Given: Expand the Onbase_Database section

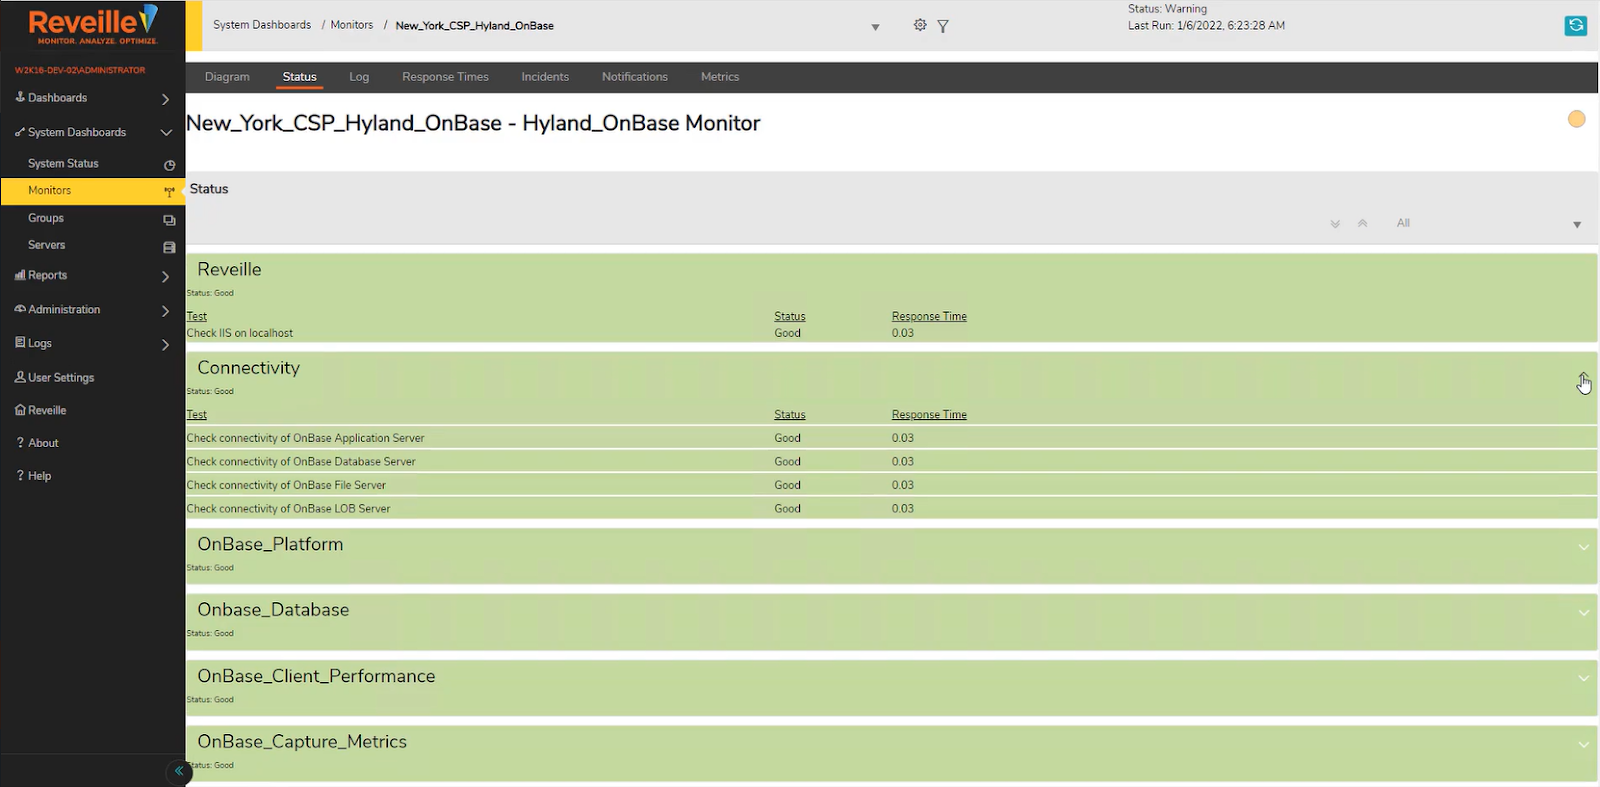Looking at the screenshot, I should [1583, 613].
